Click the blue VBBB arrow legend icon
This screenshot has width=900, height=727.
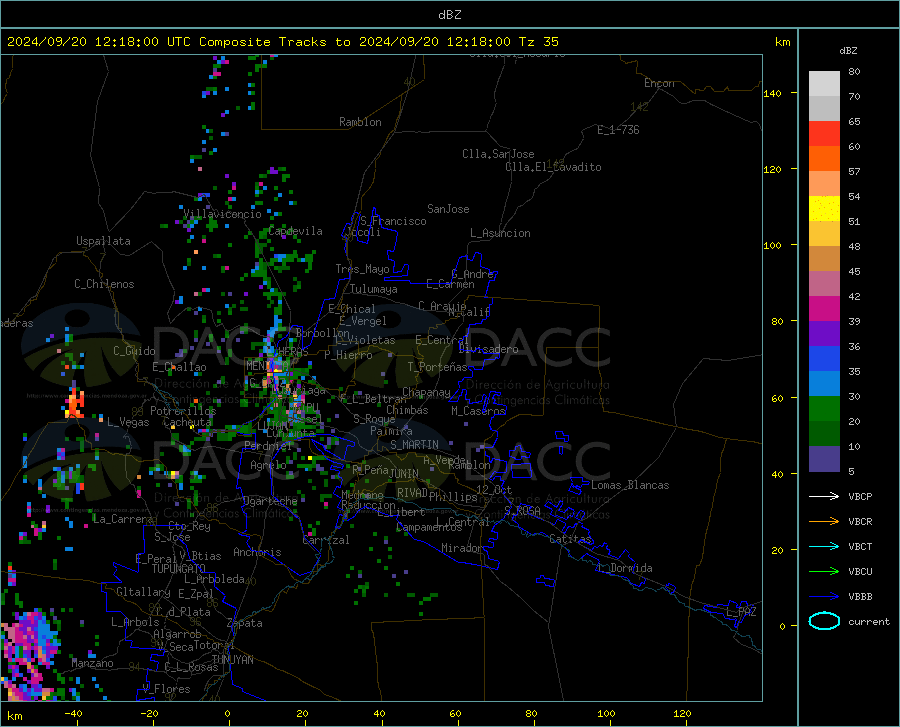tap(824, 597)
